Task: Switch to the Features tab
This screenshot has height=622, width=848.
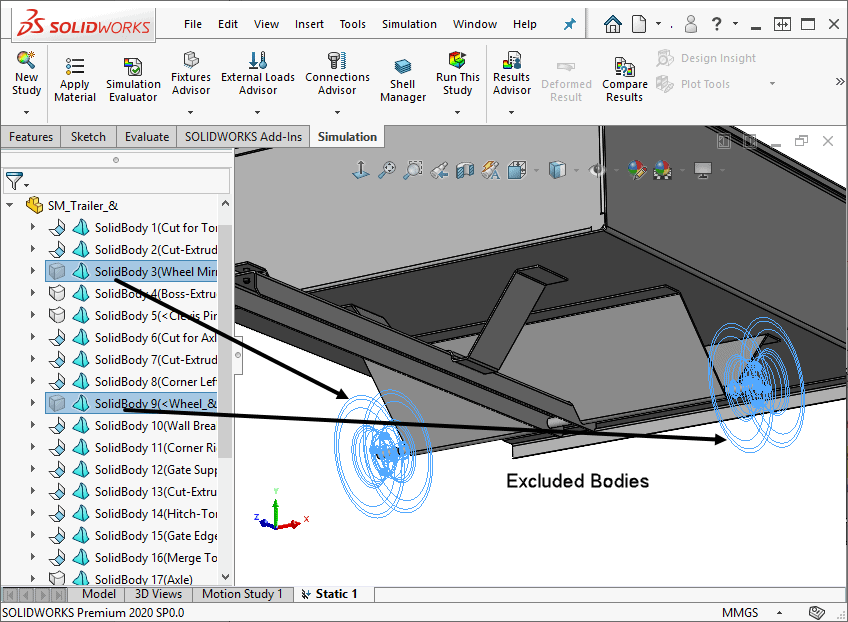Action: coord(31,137)
